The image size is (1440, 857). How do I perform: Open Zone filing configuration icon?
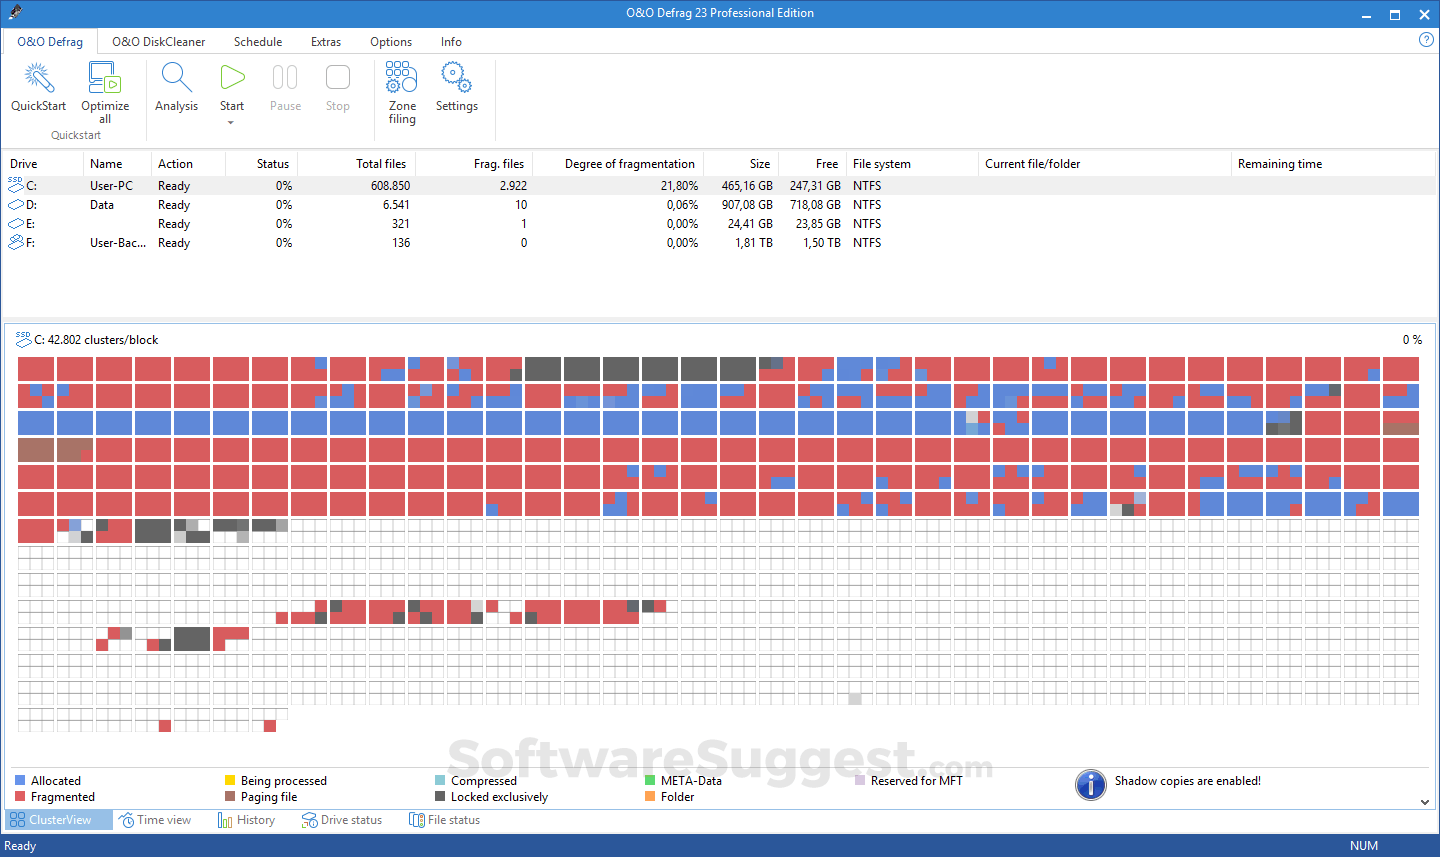pyautogui.click(x=401, y=77)
